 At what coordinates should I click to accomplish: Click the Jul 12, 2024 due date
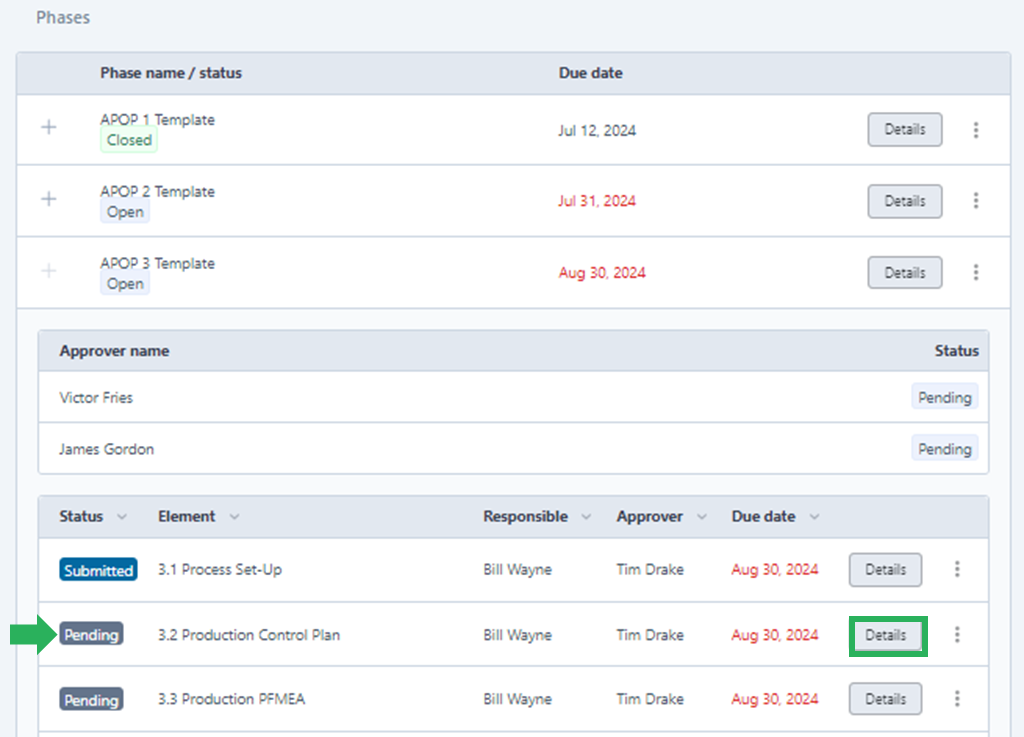[597, 131]
